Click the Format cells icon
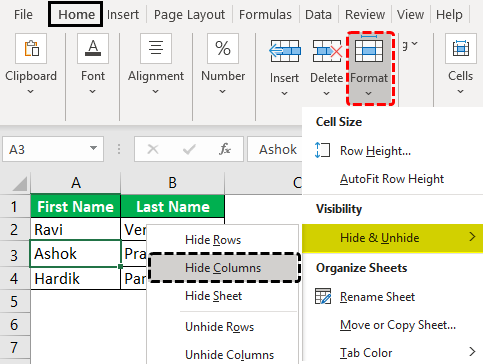The image size is (483, 364). point(369,49)
